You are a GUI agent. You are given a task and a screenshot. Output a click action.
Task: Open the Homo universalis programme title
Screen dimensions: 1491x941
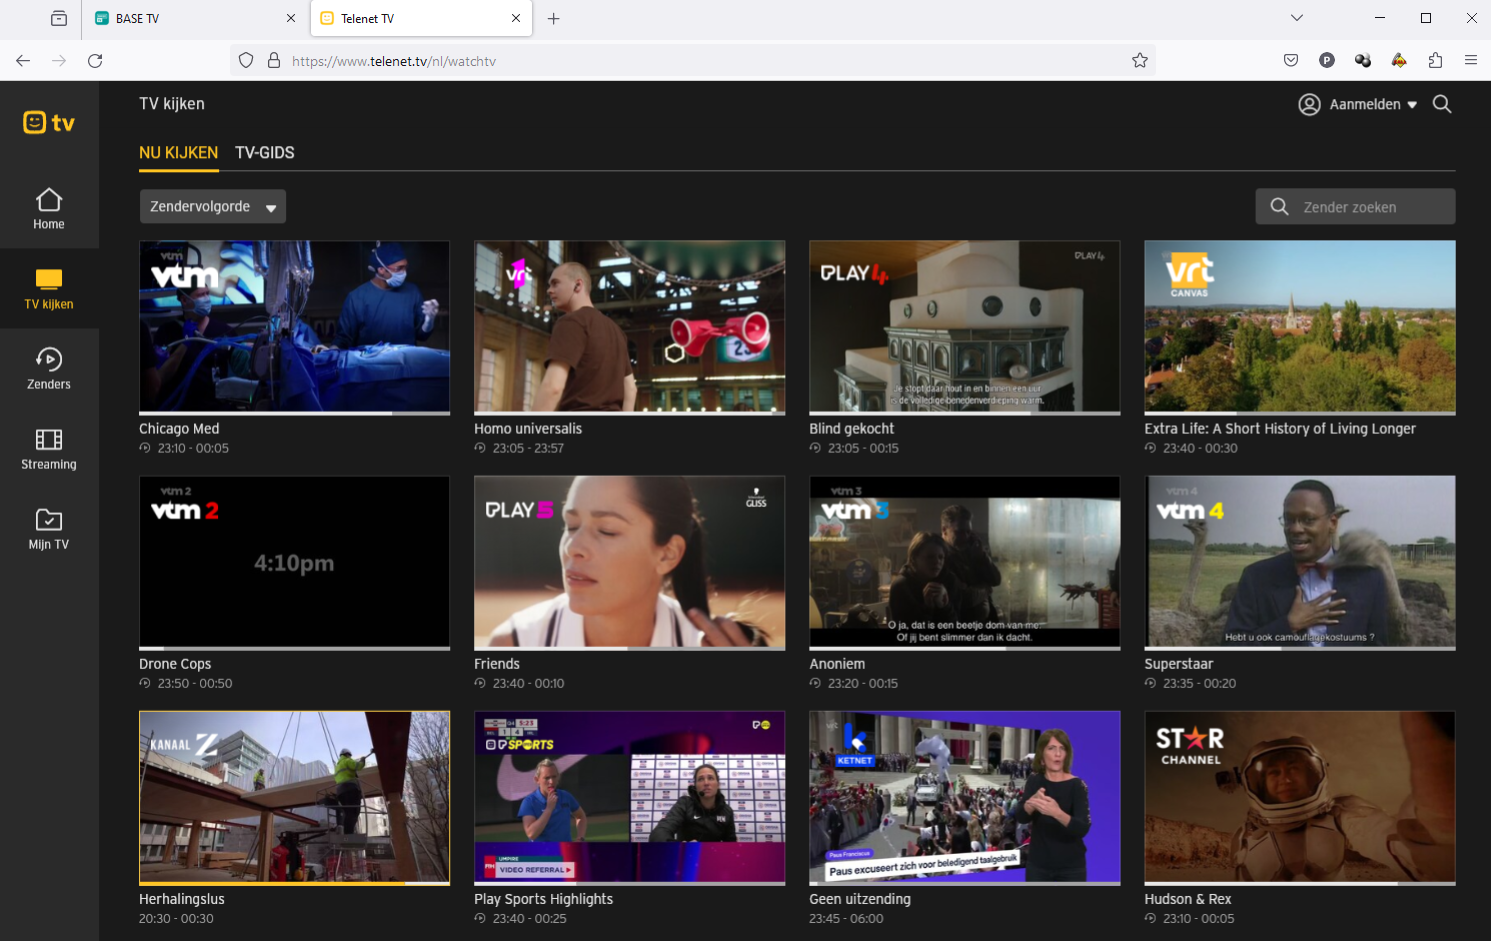point(527,429)
